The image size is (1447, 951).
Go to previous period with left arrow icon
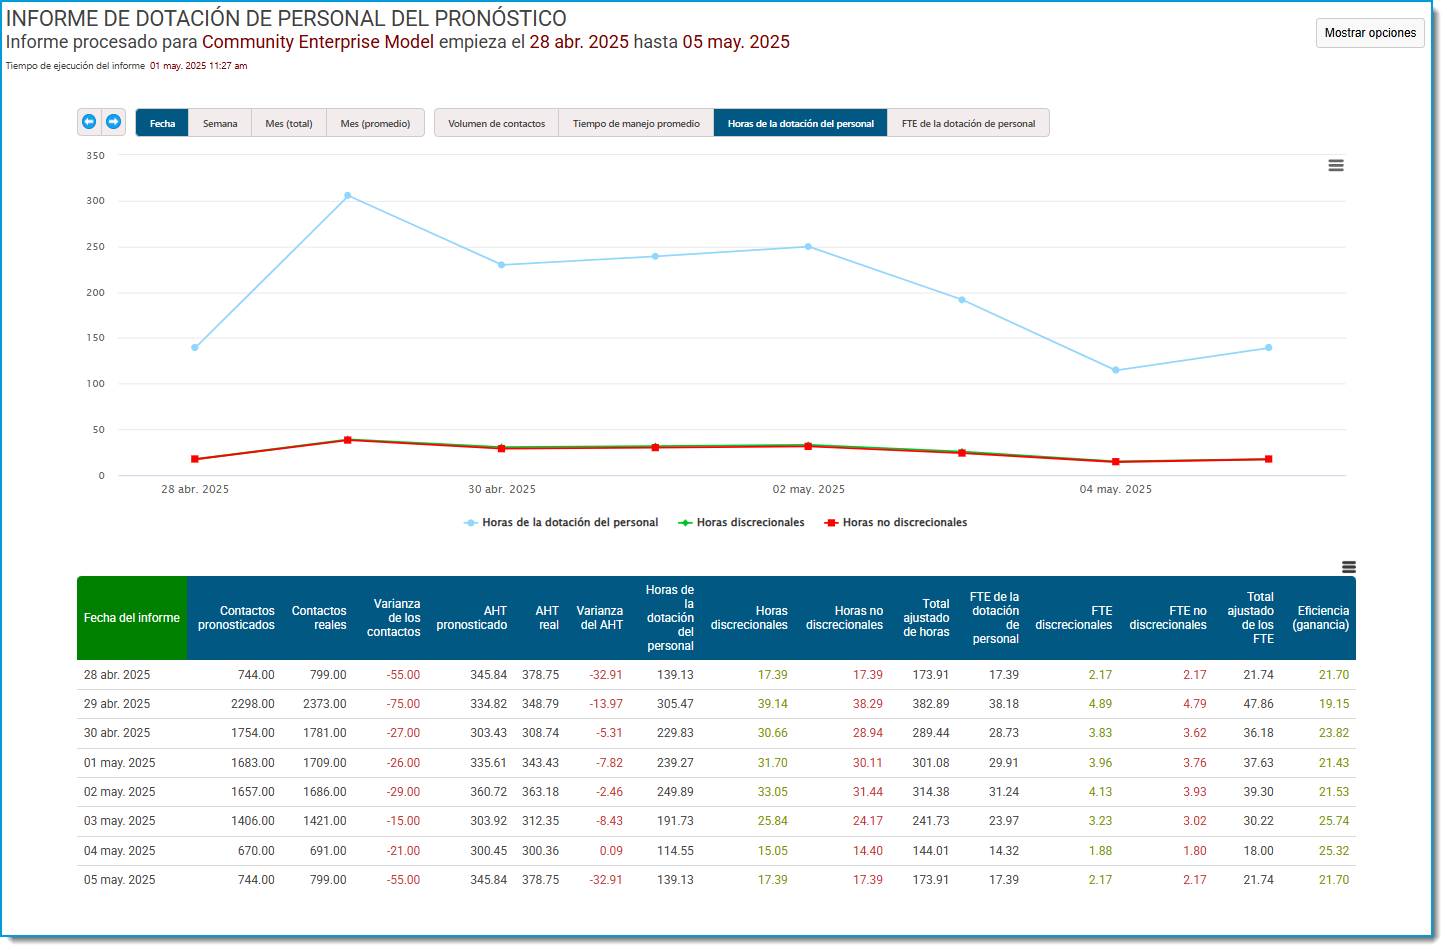[89, 122]
